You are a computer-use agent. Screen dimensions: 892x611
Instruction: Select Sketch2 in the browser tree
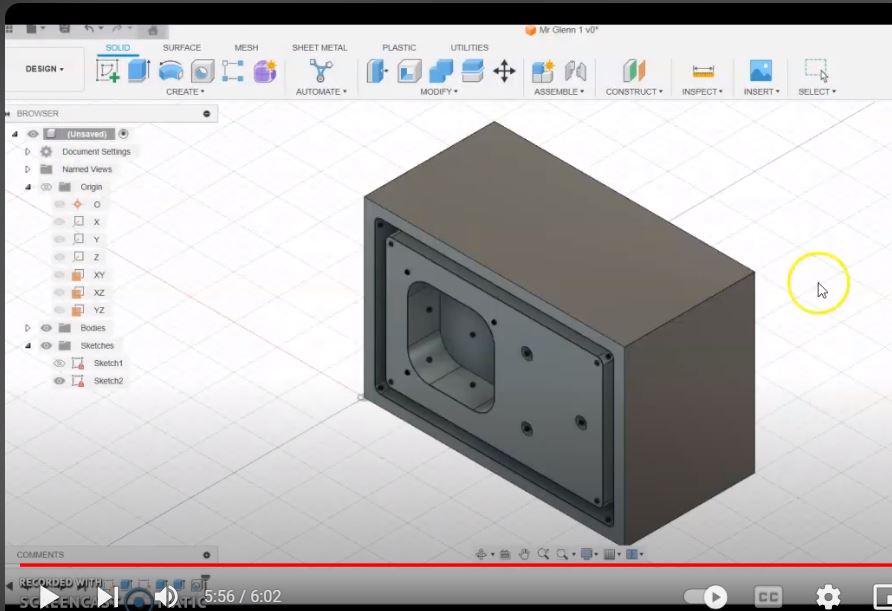108,381
